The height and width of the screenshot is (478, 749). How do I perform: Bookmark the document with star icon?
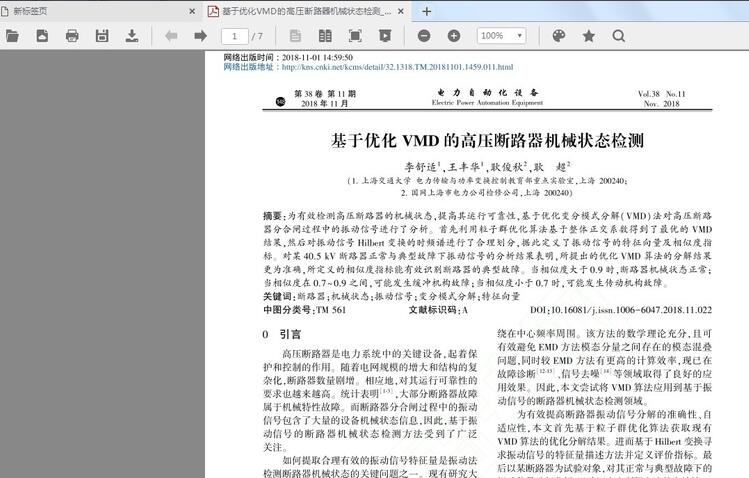click(x=589, y=36)
